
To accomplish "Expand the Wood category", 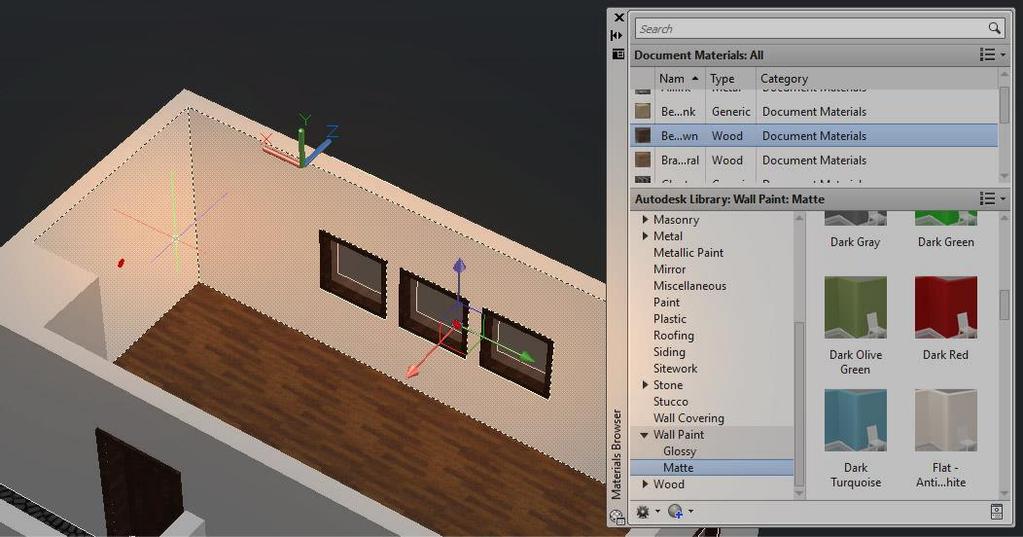I will point(645,484).
